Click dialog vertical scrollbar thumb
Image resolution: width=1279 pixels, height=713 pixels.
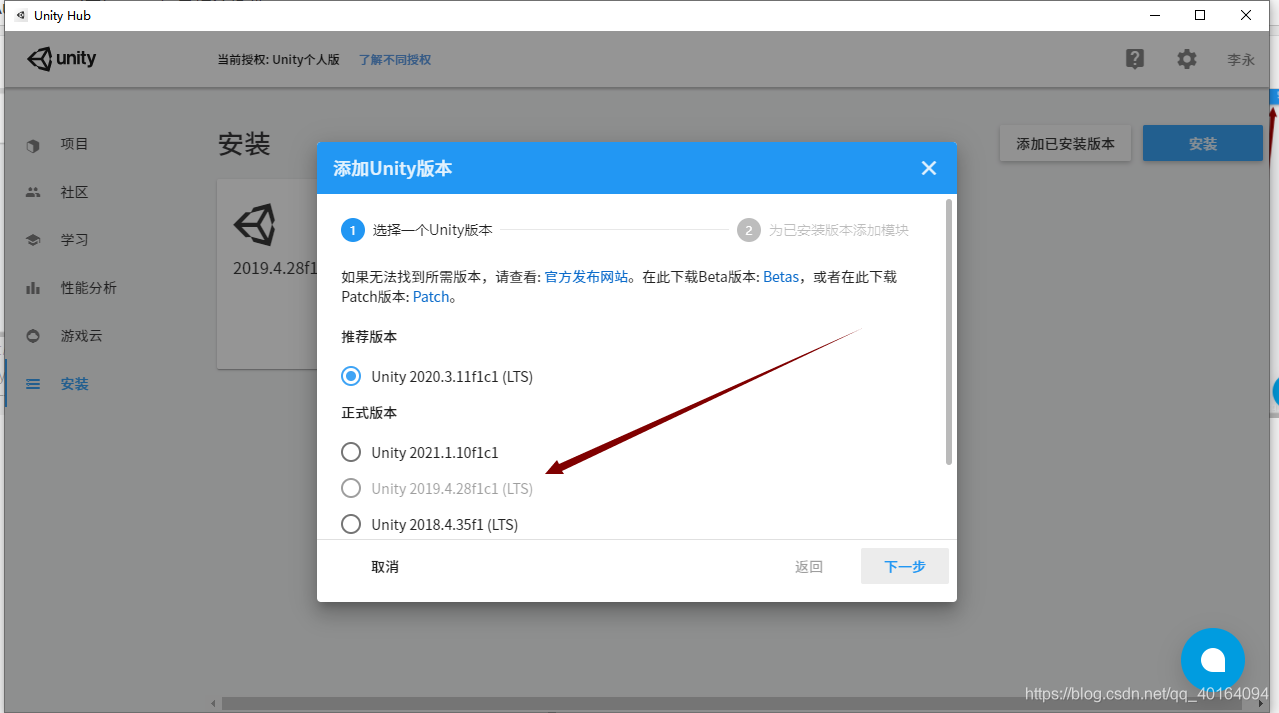pos(949,331)
